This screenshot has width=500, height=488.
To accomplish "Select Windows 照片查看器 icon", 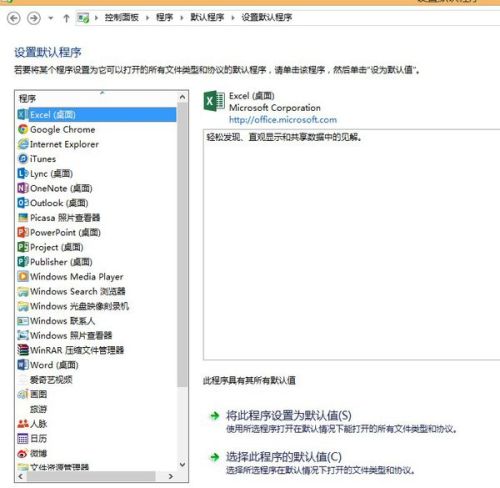I will coord(23,335).
